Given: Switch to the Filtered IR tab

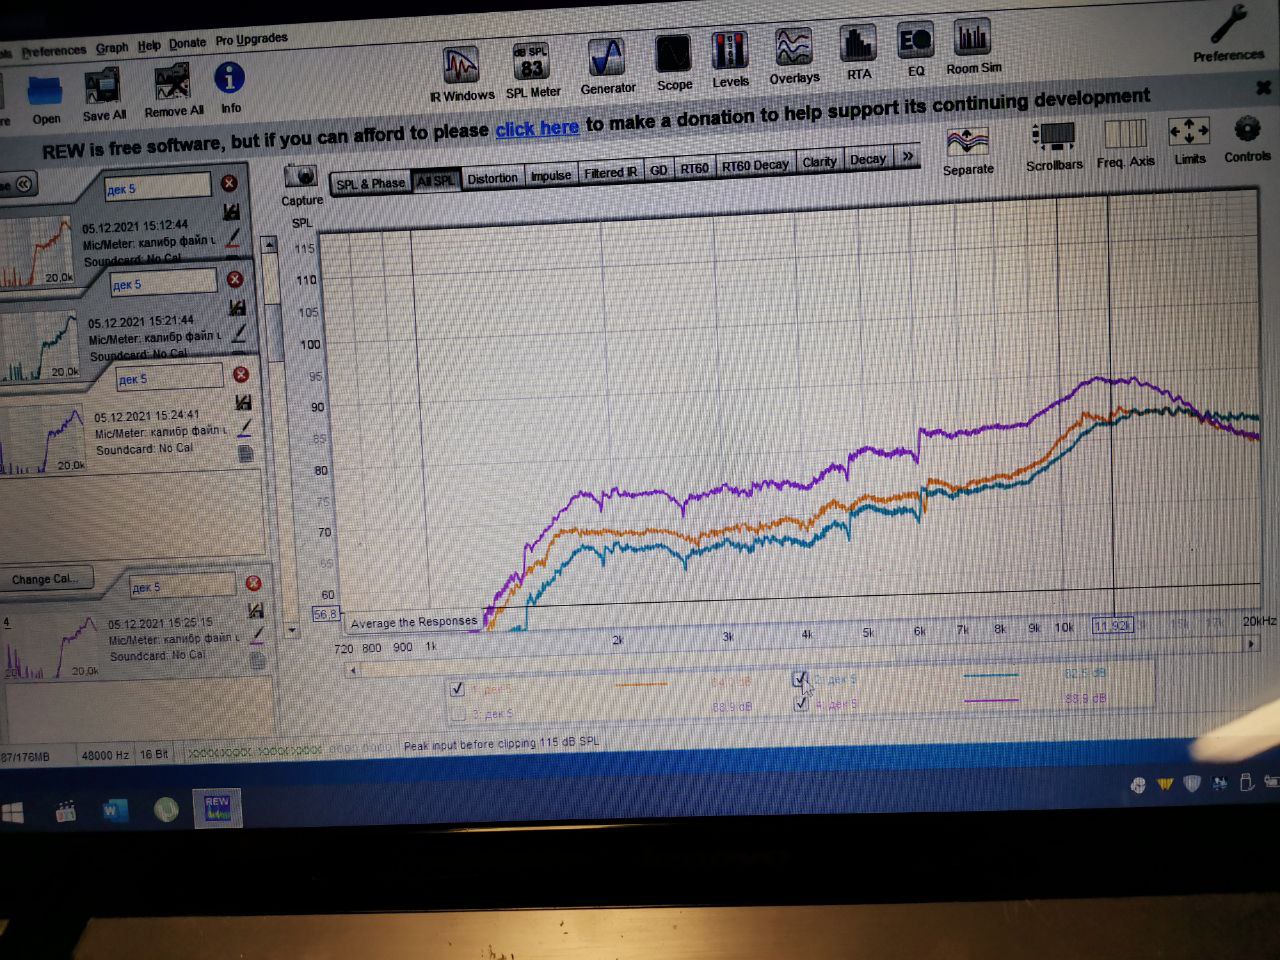Looking at the screenshot, I should point(610,172).
